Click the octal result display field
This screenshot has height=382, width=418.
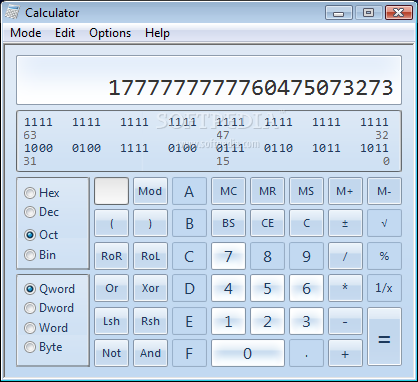point(209,80)
